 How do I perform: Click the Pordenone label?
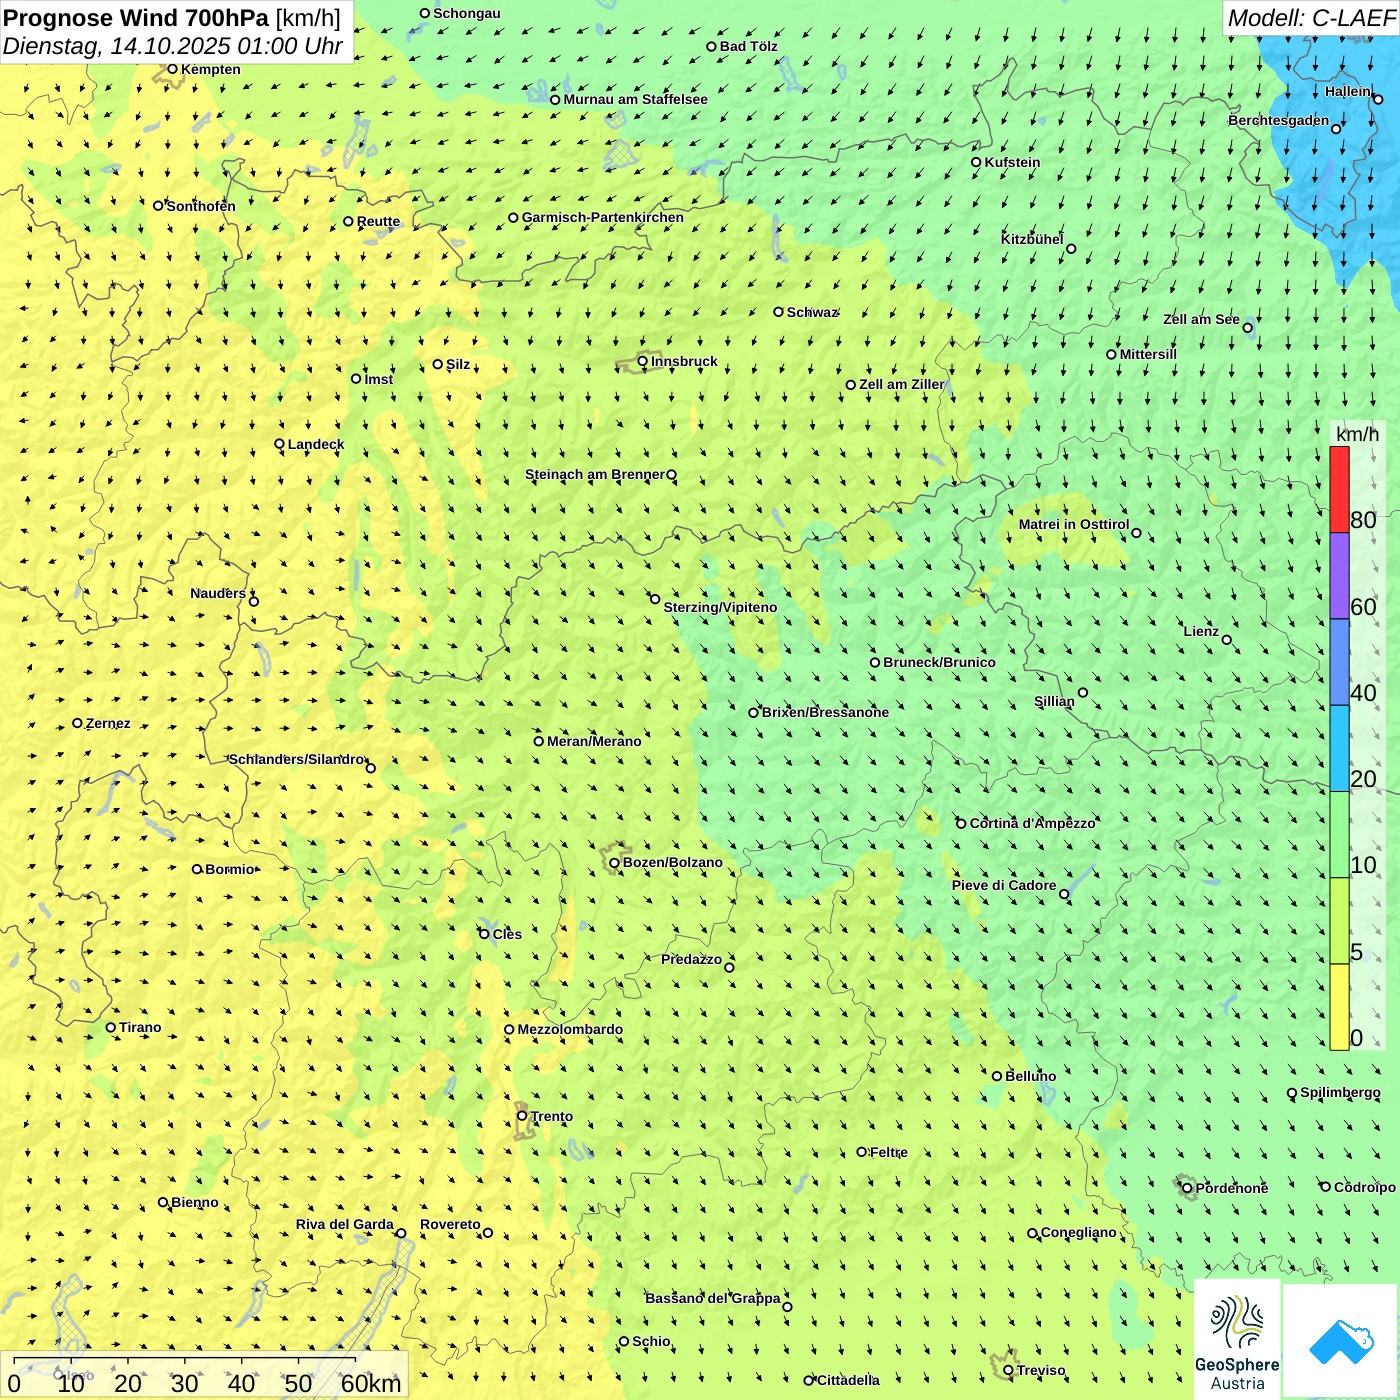(x=1232, y=1189)
